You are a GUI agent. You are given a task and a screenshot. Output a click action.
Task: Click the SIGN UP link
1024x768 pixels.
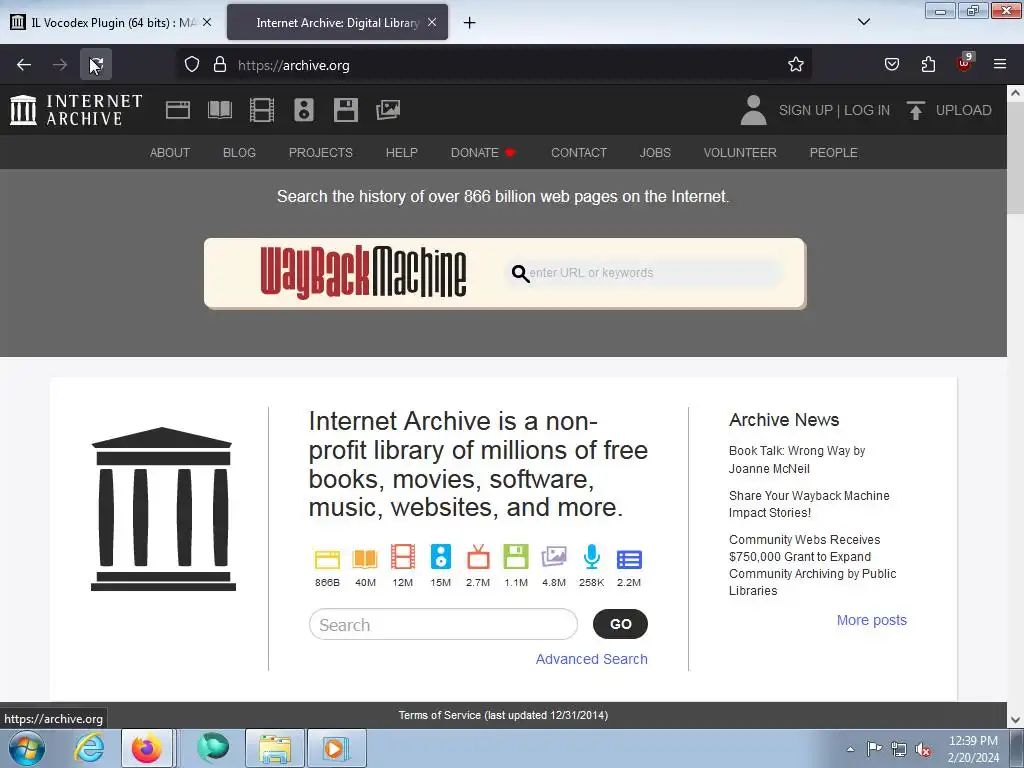coord(805,110)
